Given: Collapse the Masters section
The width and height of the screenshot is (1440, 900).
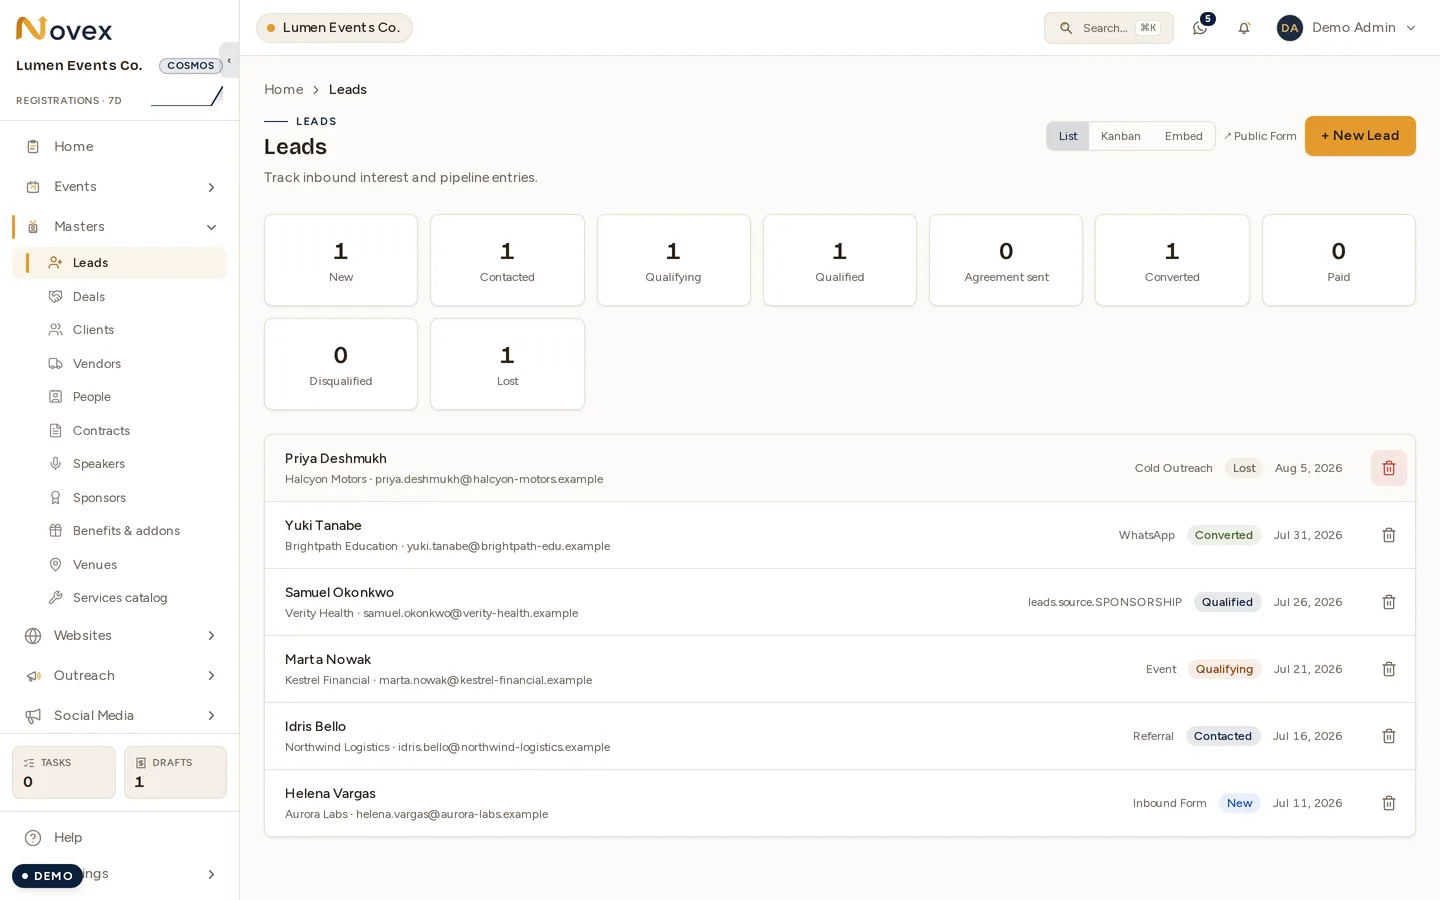Looking at the screenshot, I should 120,227.
